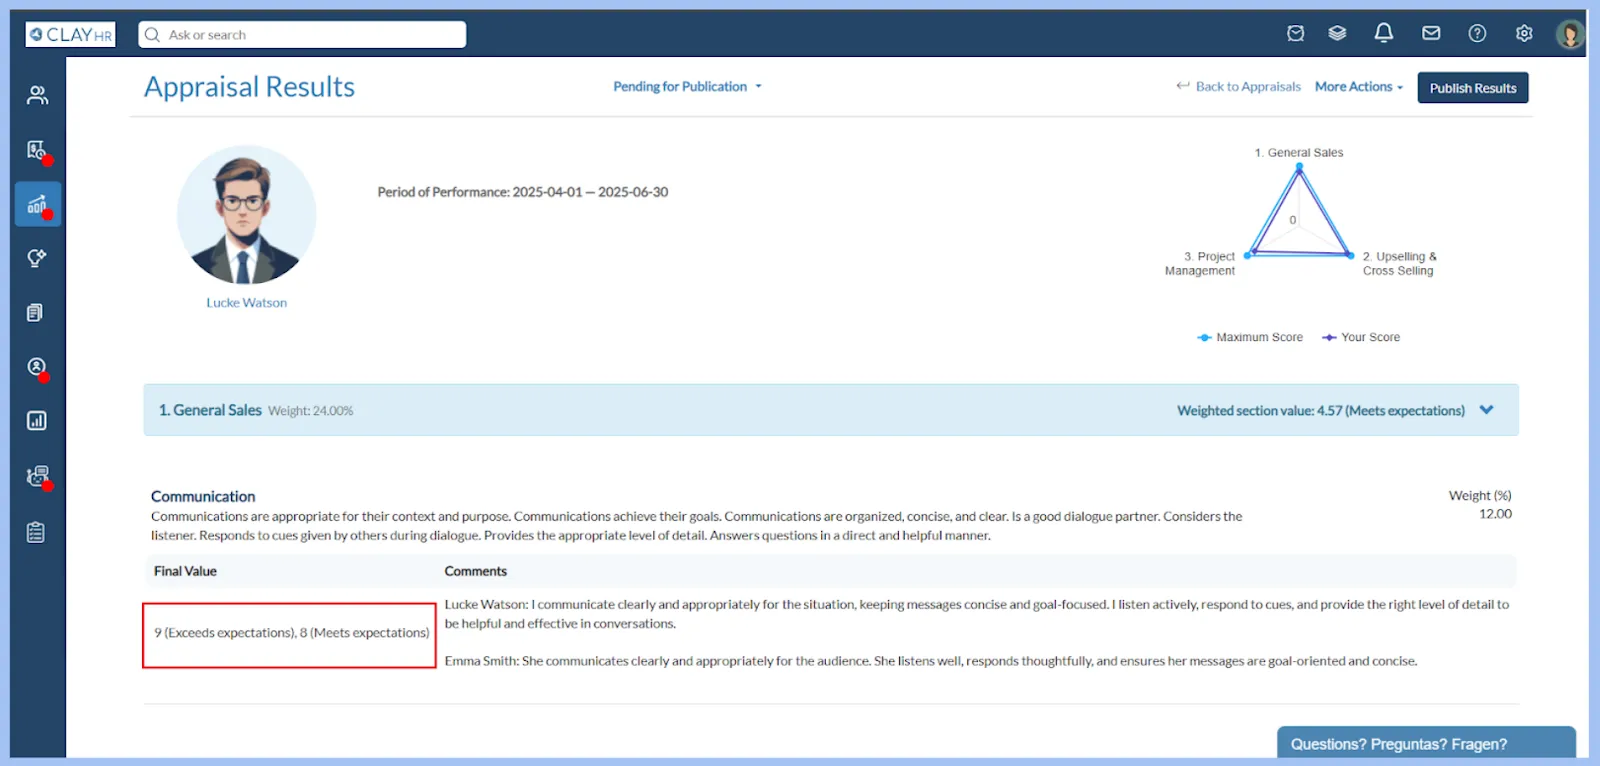Open the settings gear icon

click(1524, 33)
